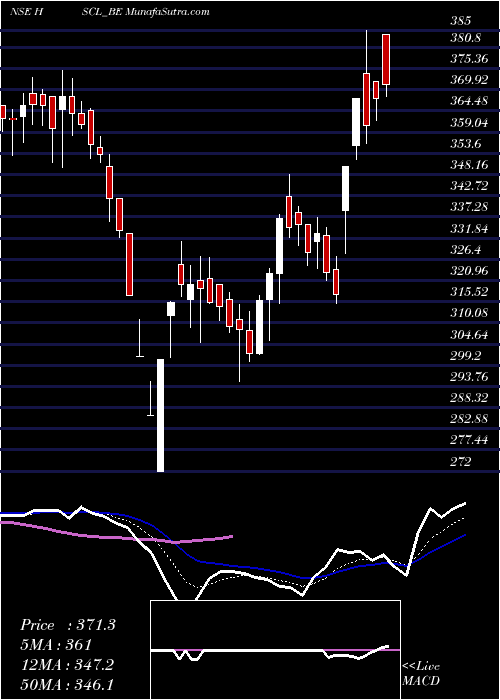
Task: Click the 364.48 price axis label
Action: coord(469,101)
